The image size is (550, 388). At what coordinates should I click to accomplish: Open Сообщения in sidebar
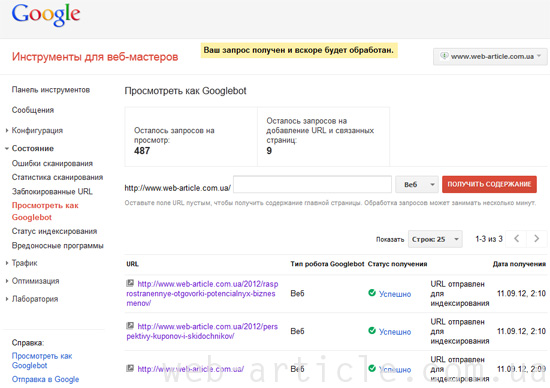[33, 110]
